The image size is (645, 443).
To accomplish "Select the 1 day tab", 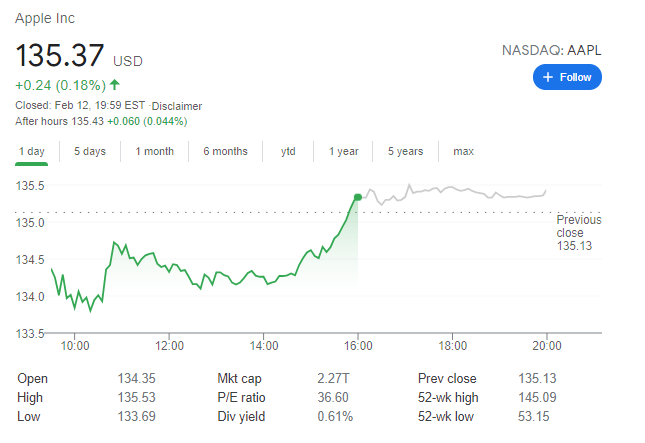I will (31, 151).
